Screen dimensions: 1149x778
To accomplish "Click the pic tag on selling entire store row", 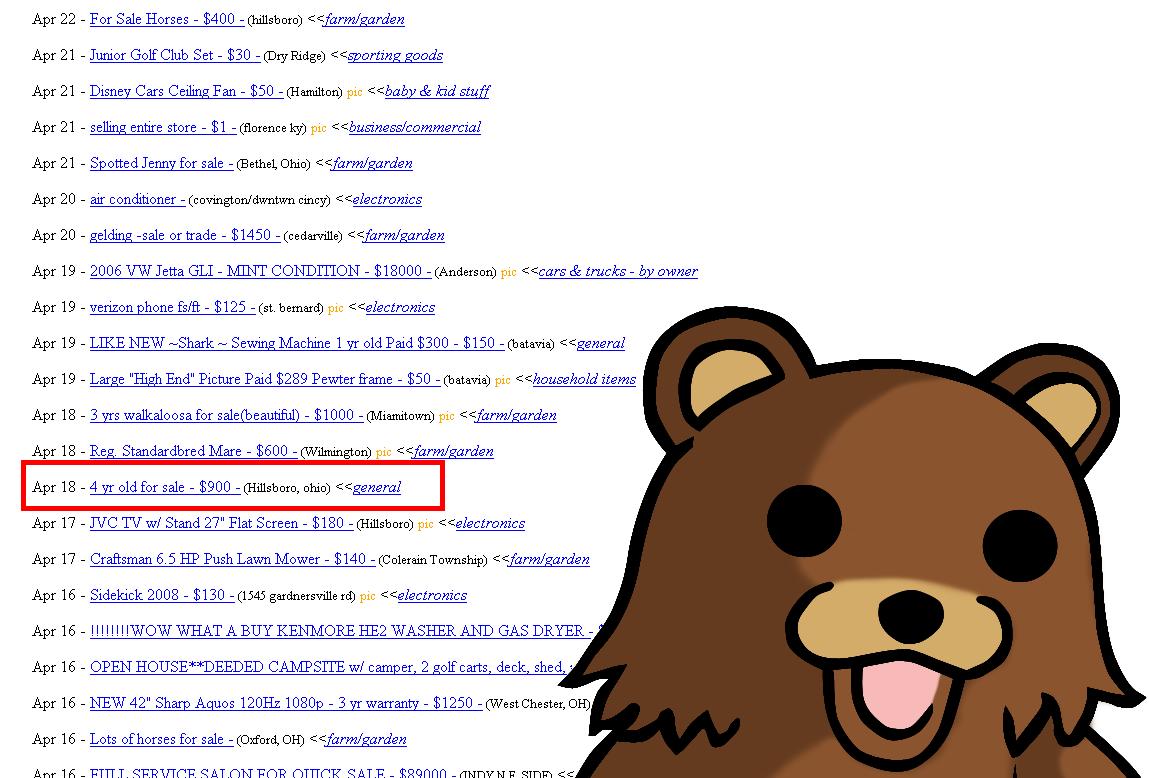I will [319, 128].
